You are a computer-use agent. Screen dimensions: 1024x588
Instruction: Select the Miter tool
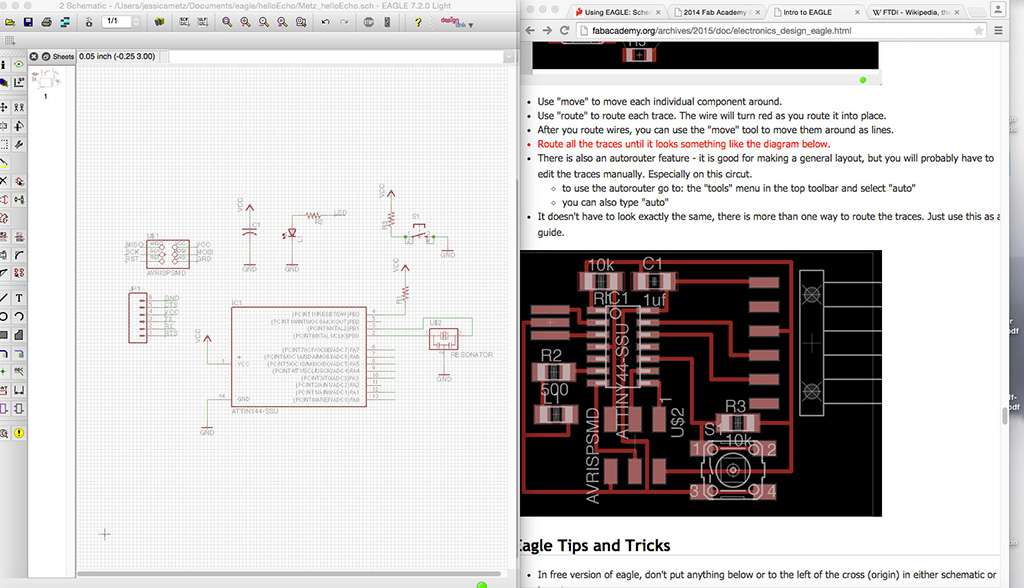(19, 255)
